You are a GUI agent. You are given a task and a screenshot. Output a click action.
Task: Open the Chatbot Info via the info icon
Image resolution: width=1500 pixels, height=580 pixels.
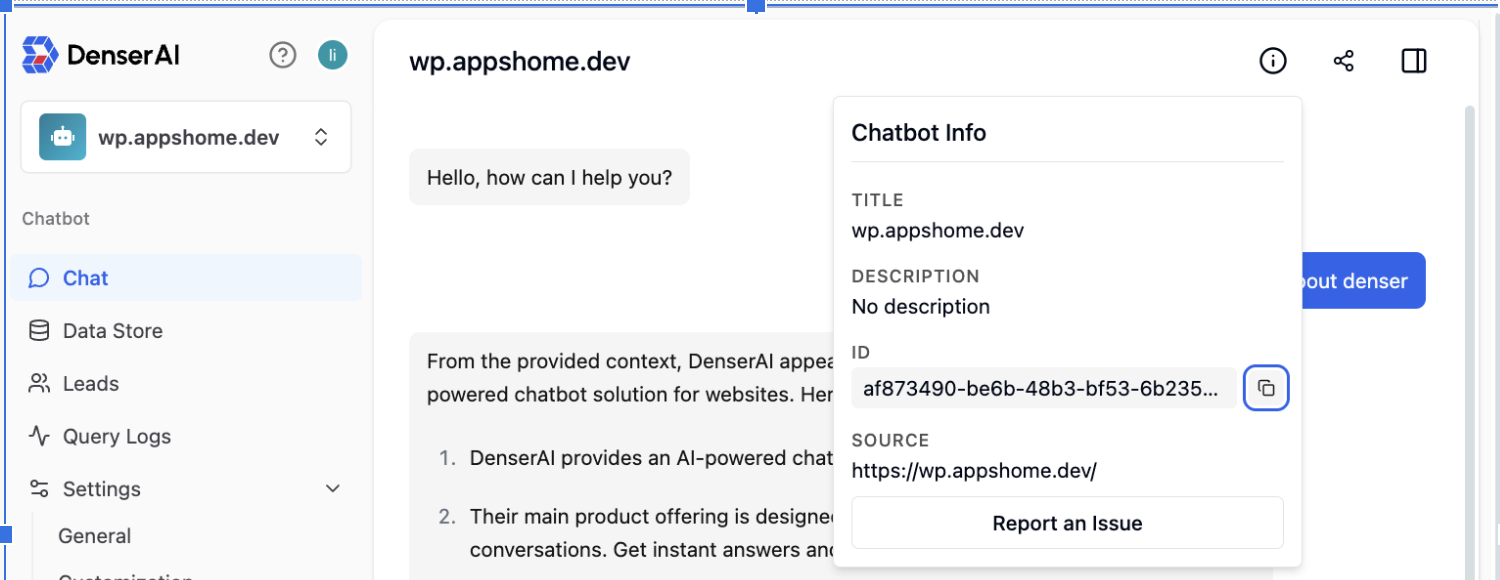click(x=1272, y=61)
